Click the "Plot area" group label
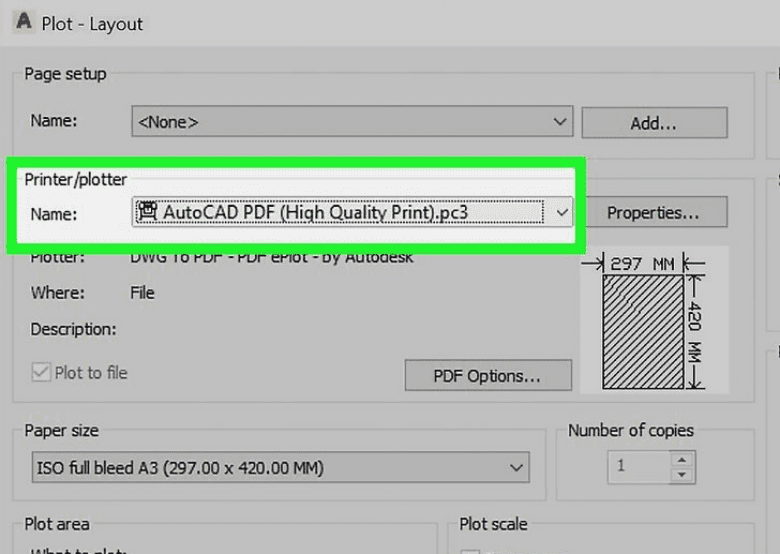780x554 pixels. [57, 524]
